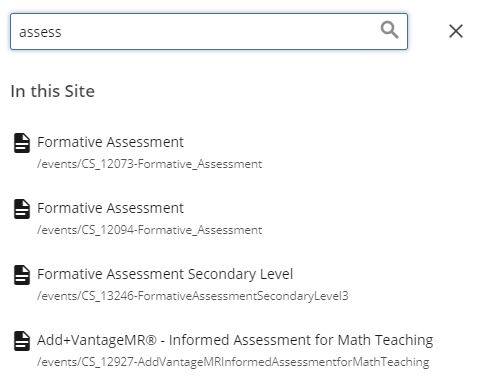Click path /events/CS_12073-Formative_Assessment

[x=150, y=164]
